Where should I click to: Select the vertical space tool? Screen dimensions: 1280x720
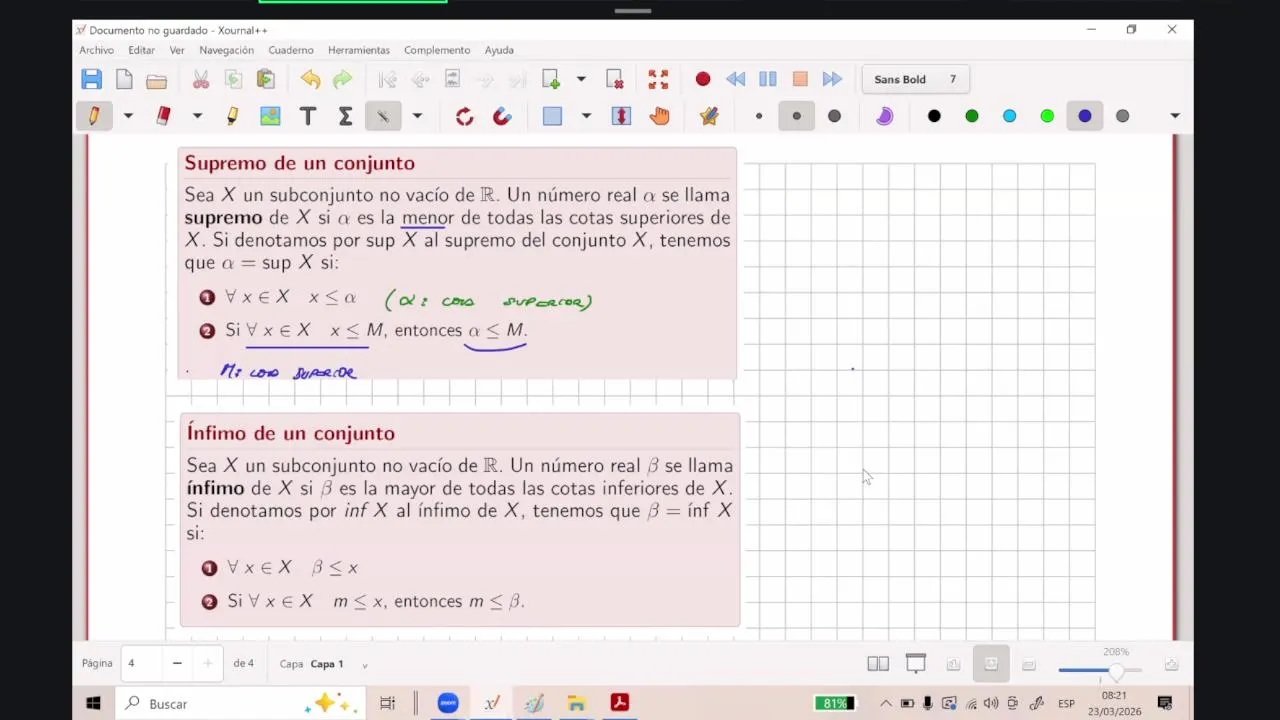tap(621, 116)
